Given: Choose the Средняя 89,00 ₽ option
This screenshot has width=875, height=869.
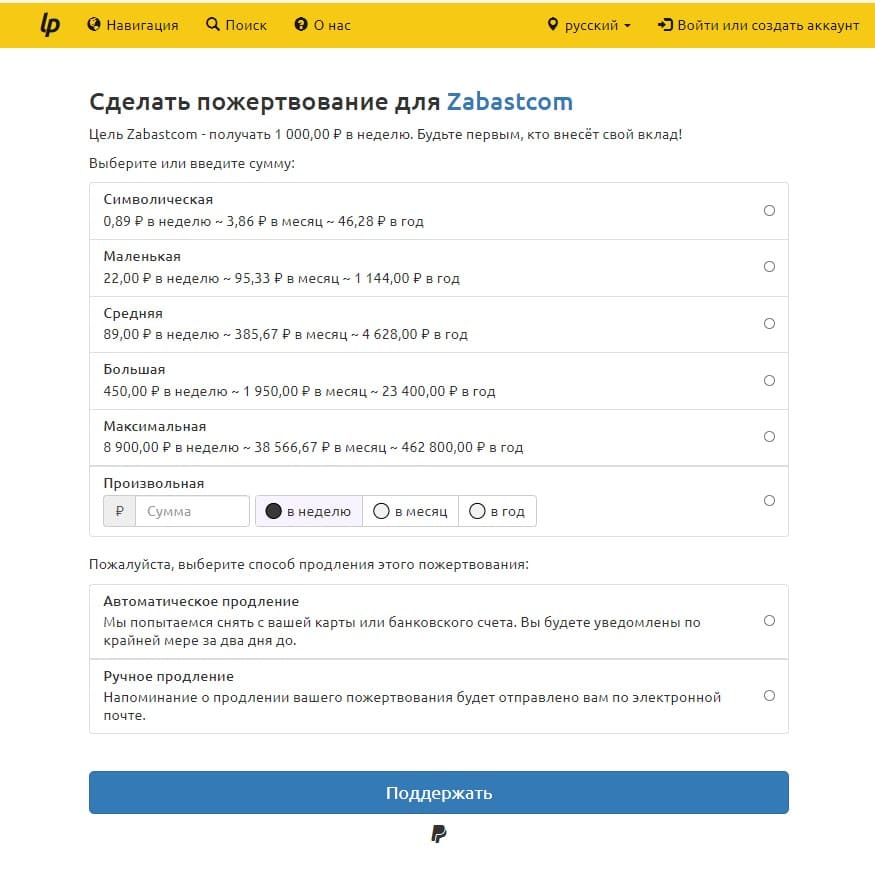Looking at the screenshot, I should [x=768, y=323].
